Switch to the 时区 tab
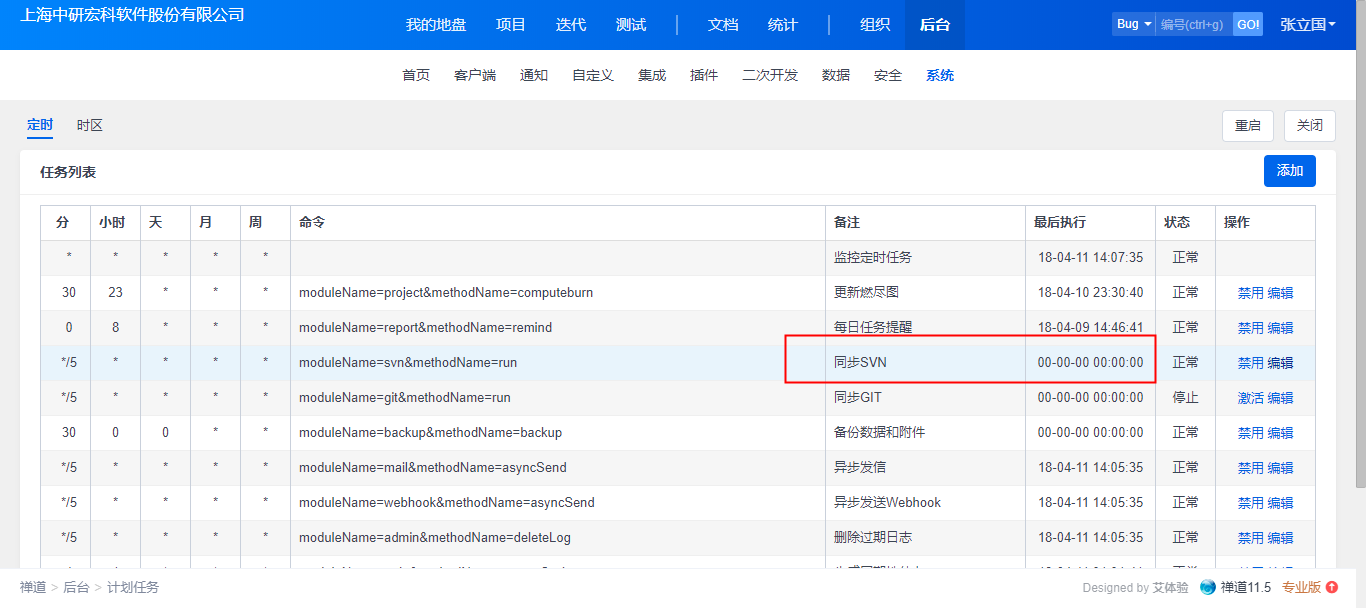 90,126
